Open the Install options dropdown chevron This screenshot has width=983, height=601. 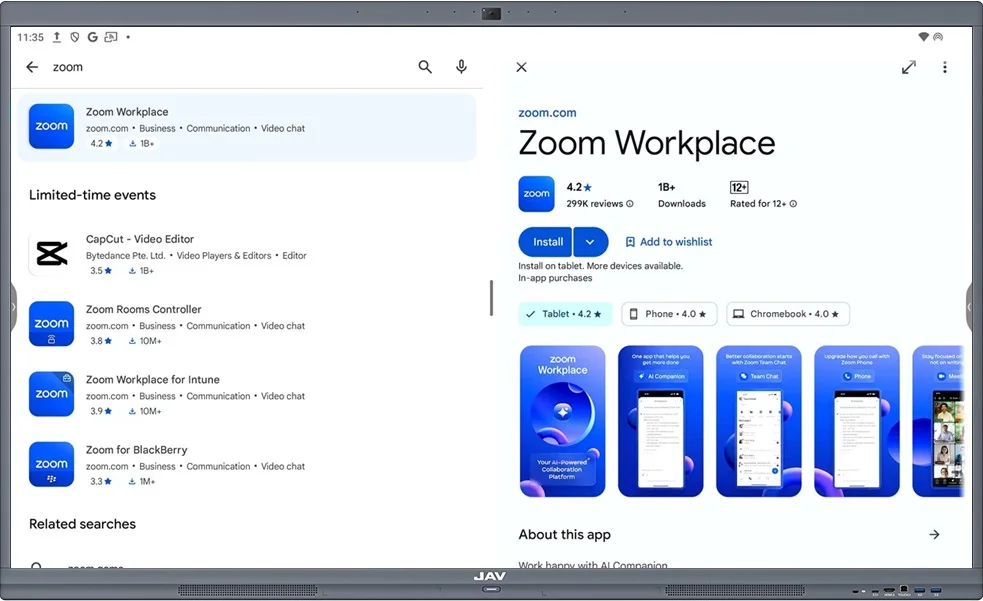click(x=590, y=241)
